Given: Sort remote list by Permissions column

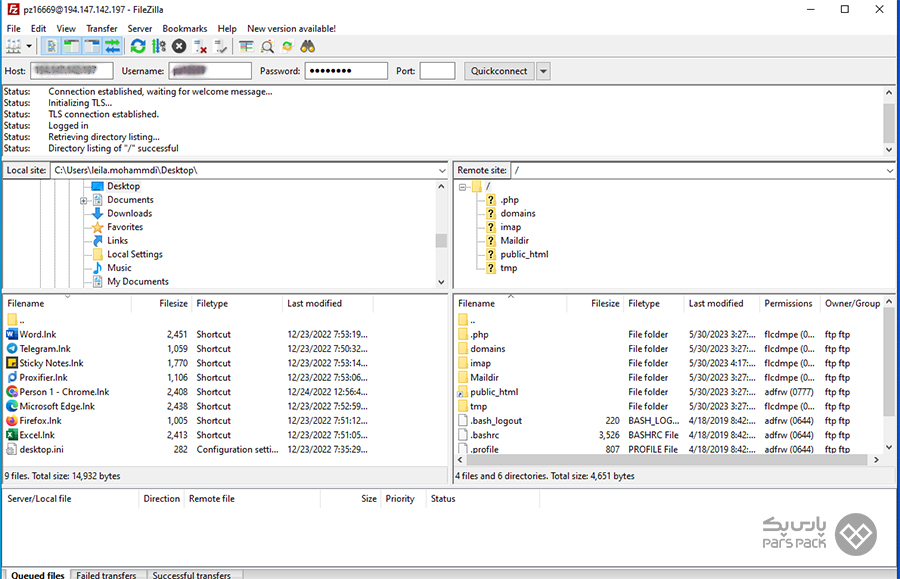Looking at the screenshot, I should [788, 303].
